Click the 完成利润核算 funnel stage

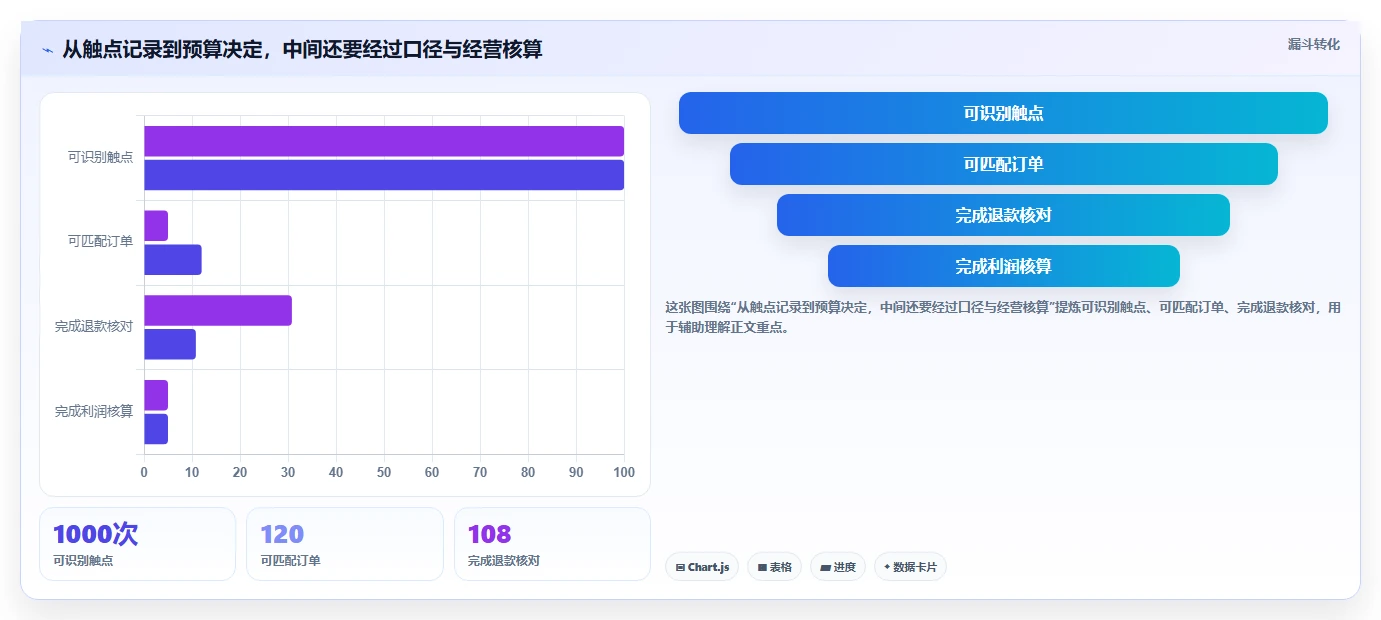1003,266
